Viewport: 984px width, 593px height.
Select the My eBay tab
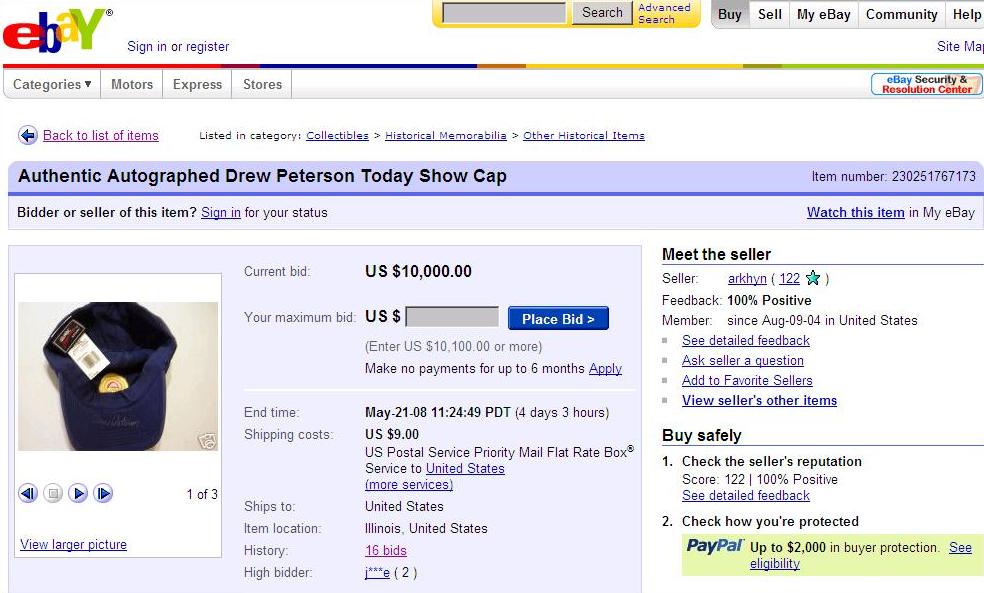coord(823,14)
